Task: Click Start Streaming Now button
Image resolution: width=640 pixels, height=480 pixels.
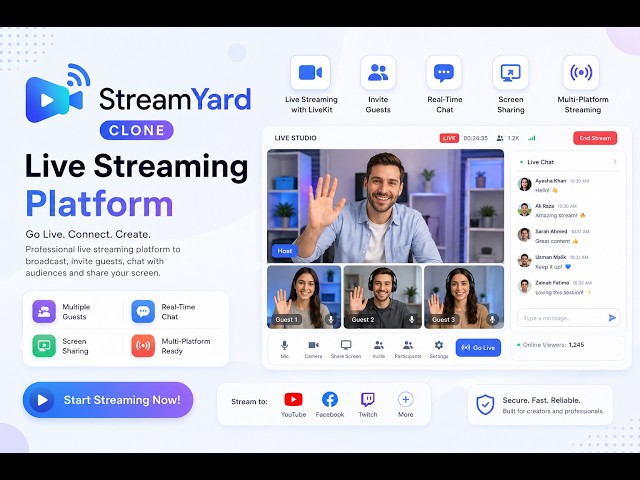Action: [108, 400]
